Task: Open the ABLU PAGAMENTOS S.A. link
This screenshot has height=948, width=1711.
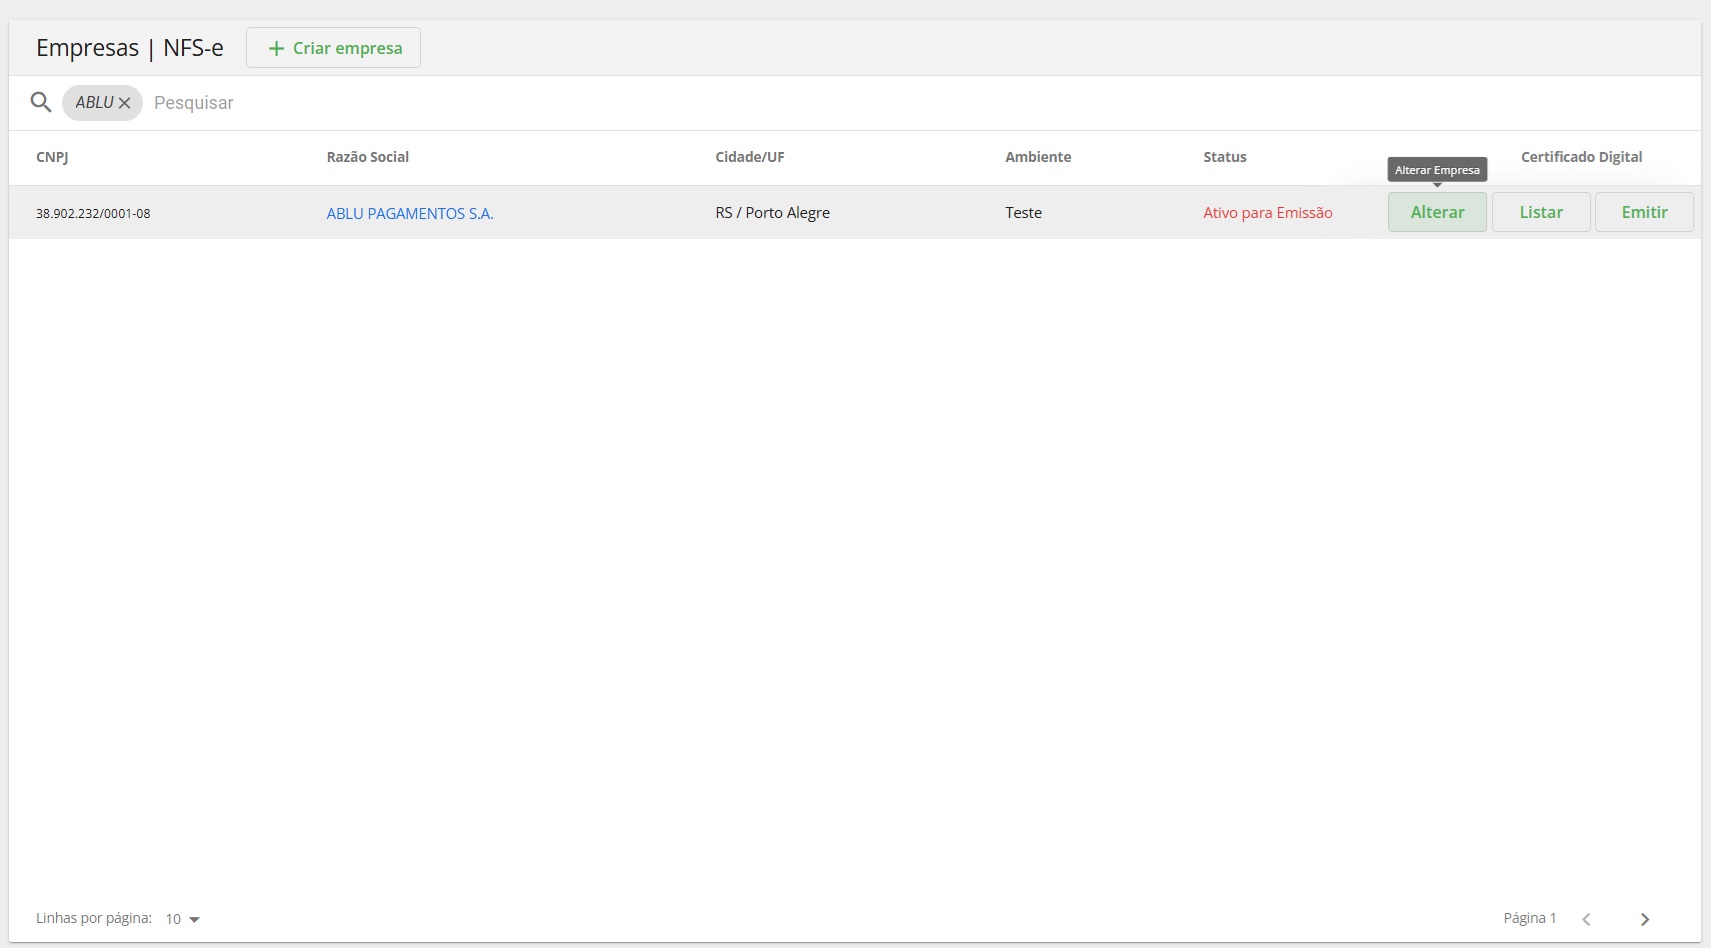Action: [x=410, y=213]
